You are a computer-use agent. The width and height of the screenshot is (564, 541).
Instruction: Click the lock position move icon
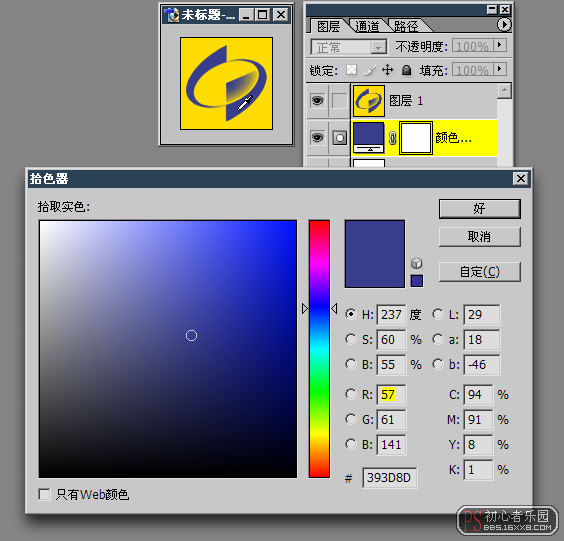[x=387, y=70]
